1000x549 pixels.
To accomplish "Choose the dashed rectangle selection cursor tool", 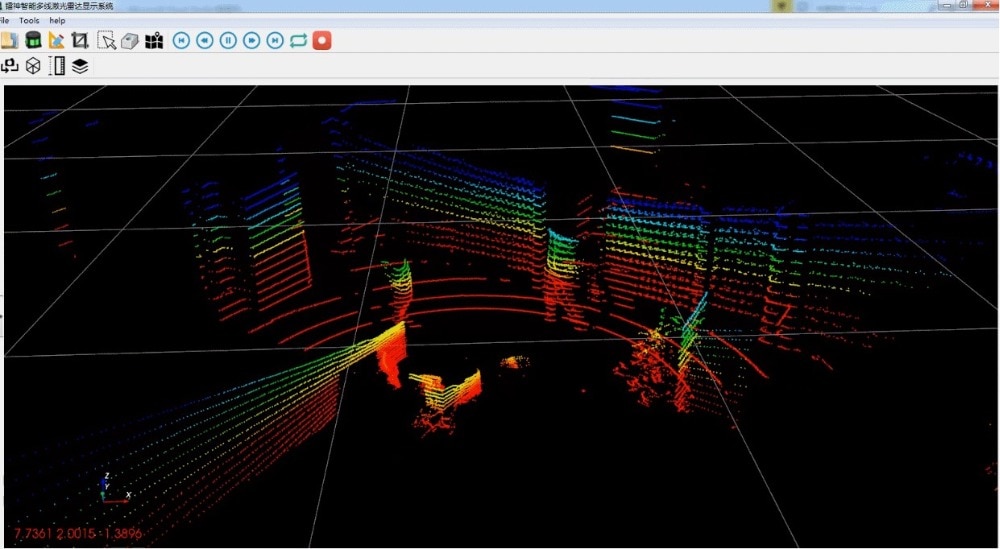I will 106,40.
